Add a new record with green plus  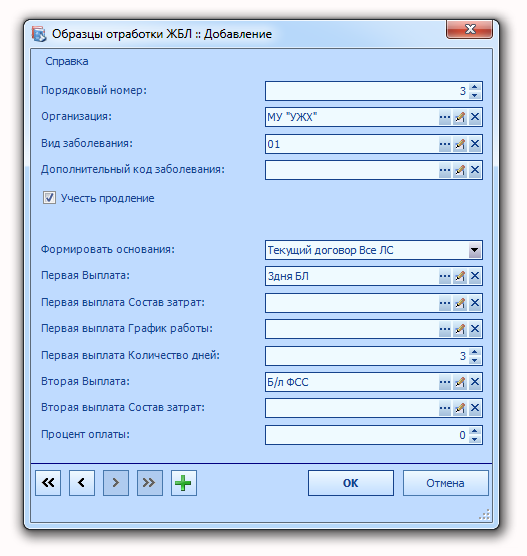tap(184, 483)
